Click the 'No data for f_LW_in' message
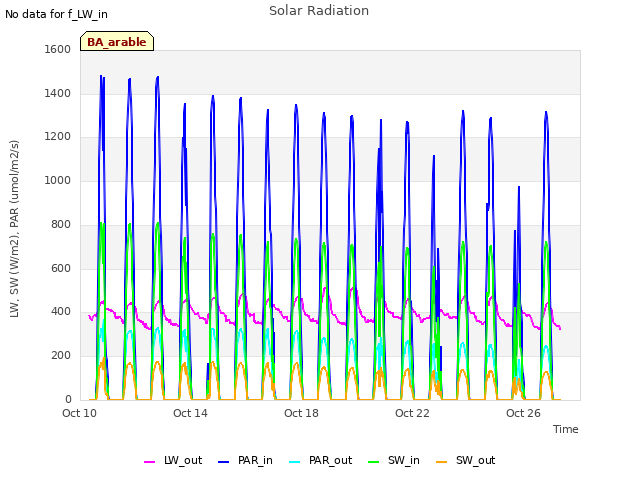The width and height of the screenshot is (640, 480). point(56,15)
